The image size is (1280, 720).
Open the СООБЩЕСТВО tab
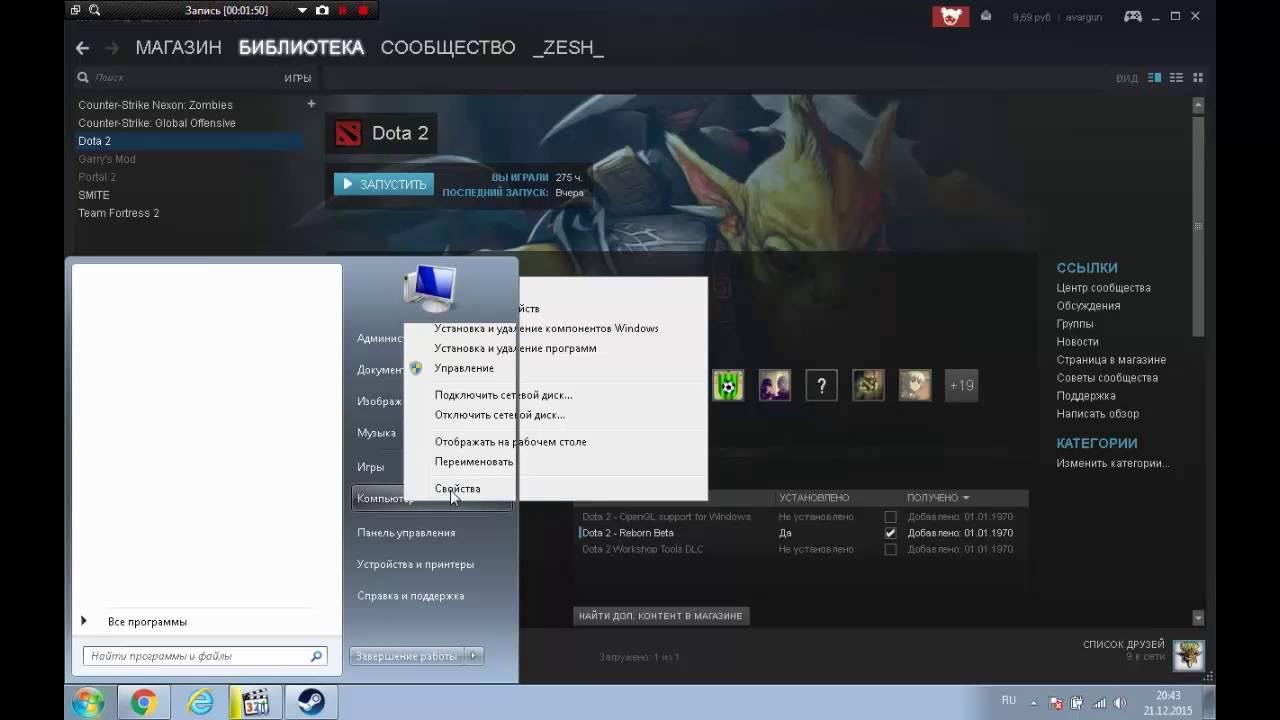[x=448, y=48]
